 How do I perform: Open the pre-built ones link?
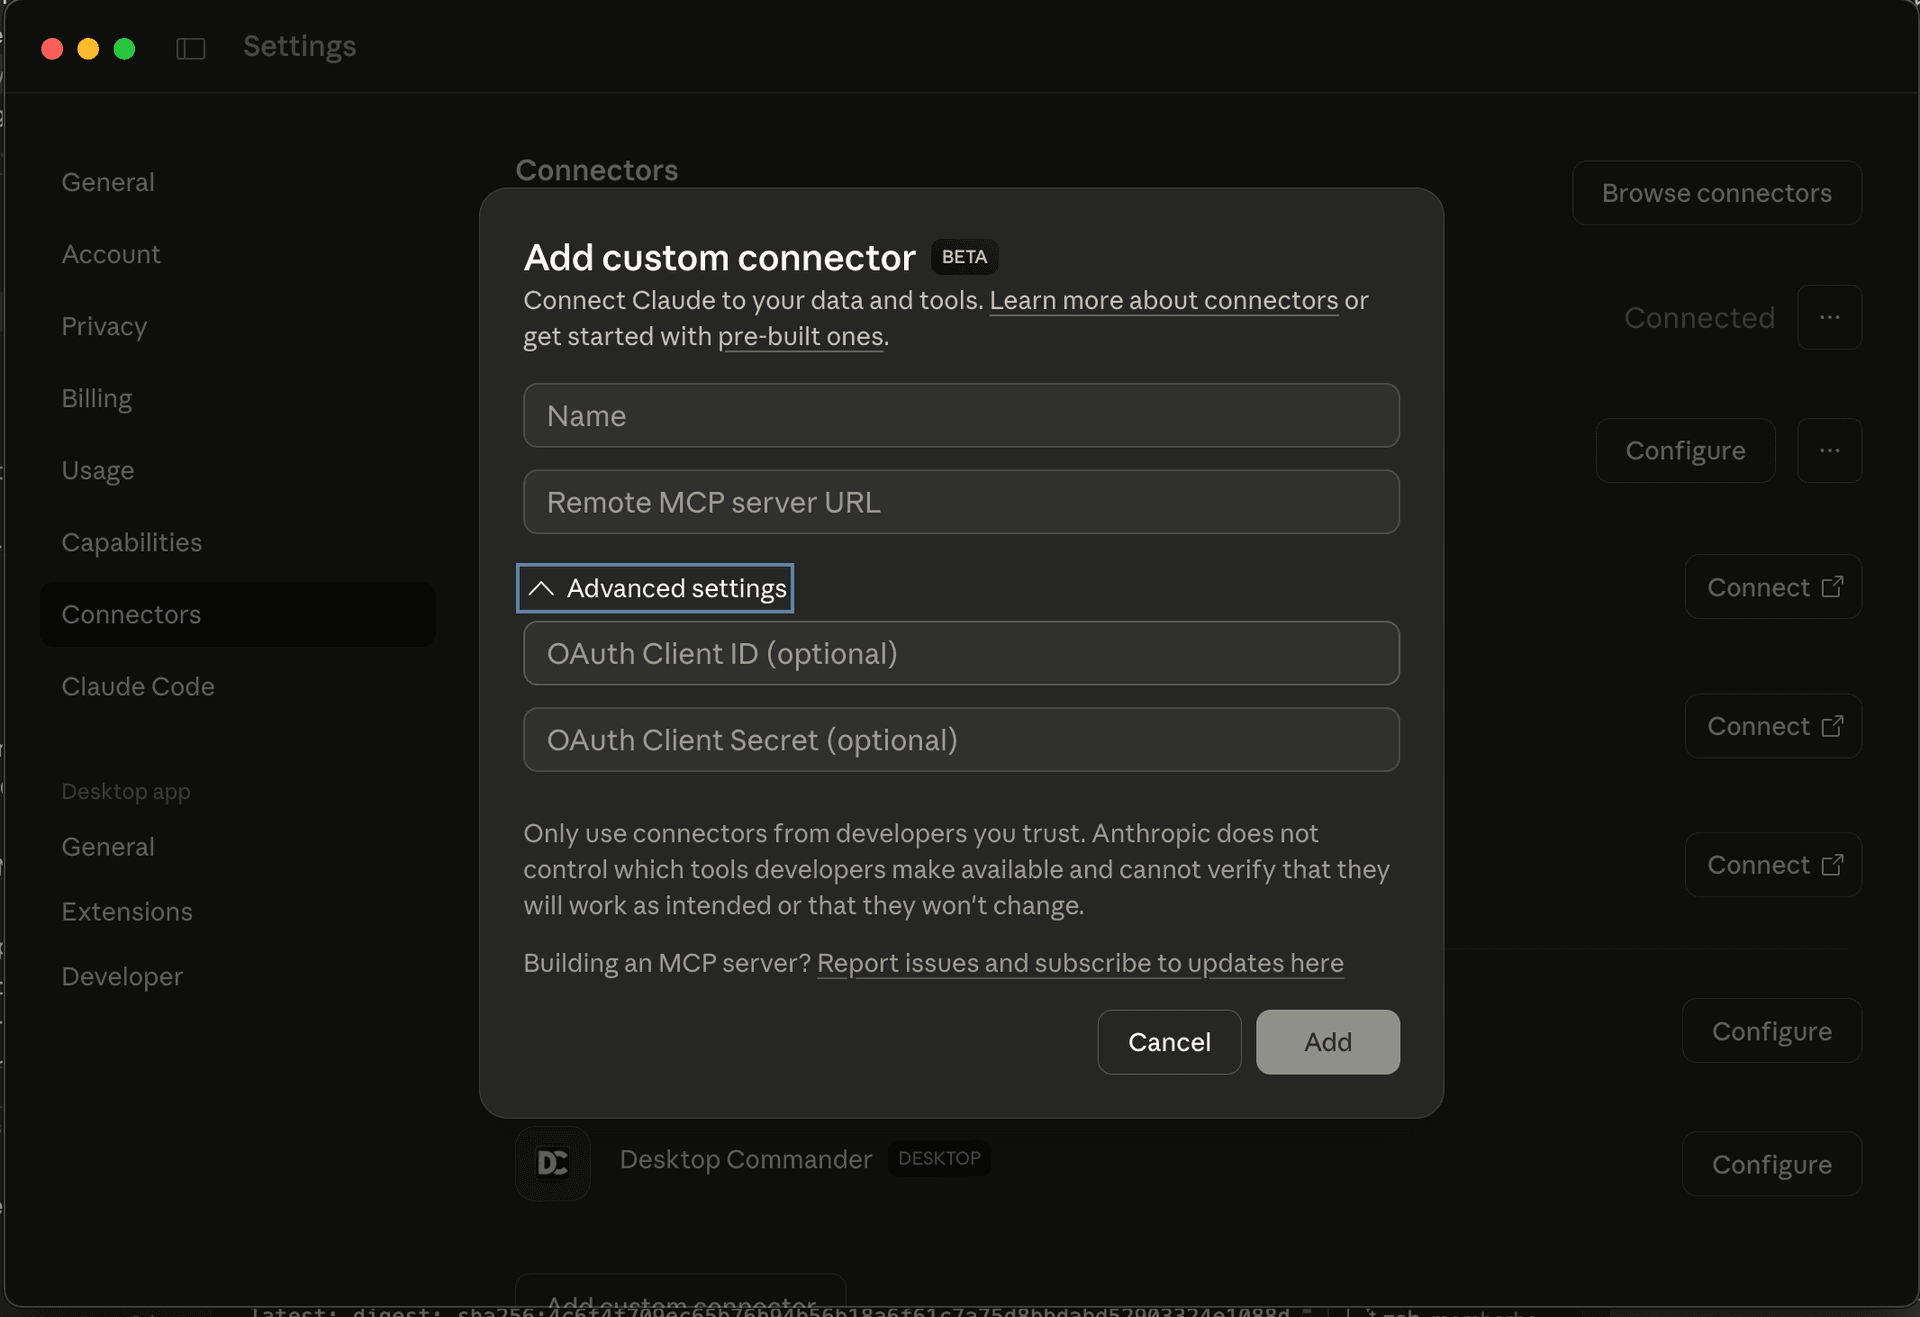coord(800,336)
